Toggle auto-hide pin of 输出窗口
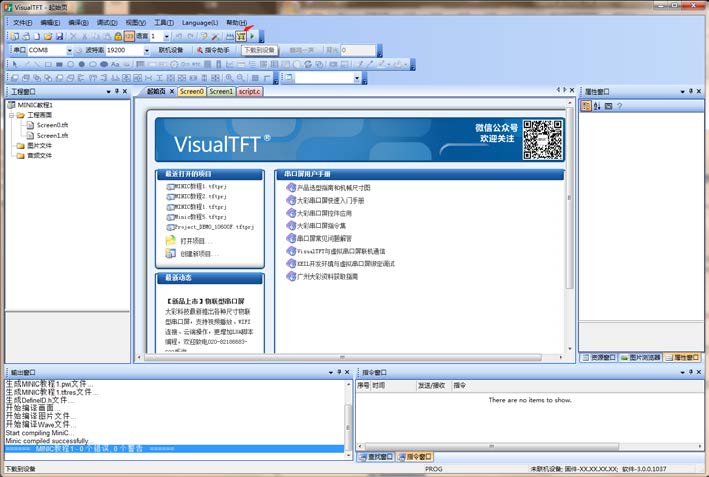 click(339, 372)
